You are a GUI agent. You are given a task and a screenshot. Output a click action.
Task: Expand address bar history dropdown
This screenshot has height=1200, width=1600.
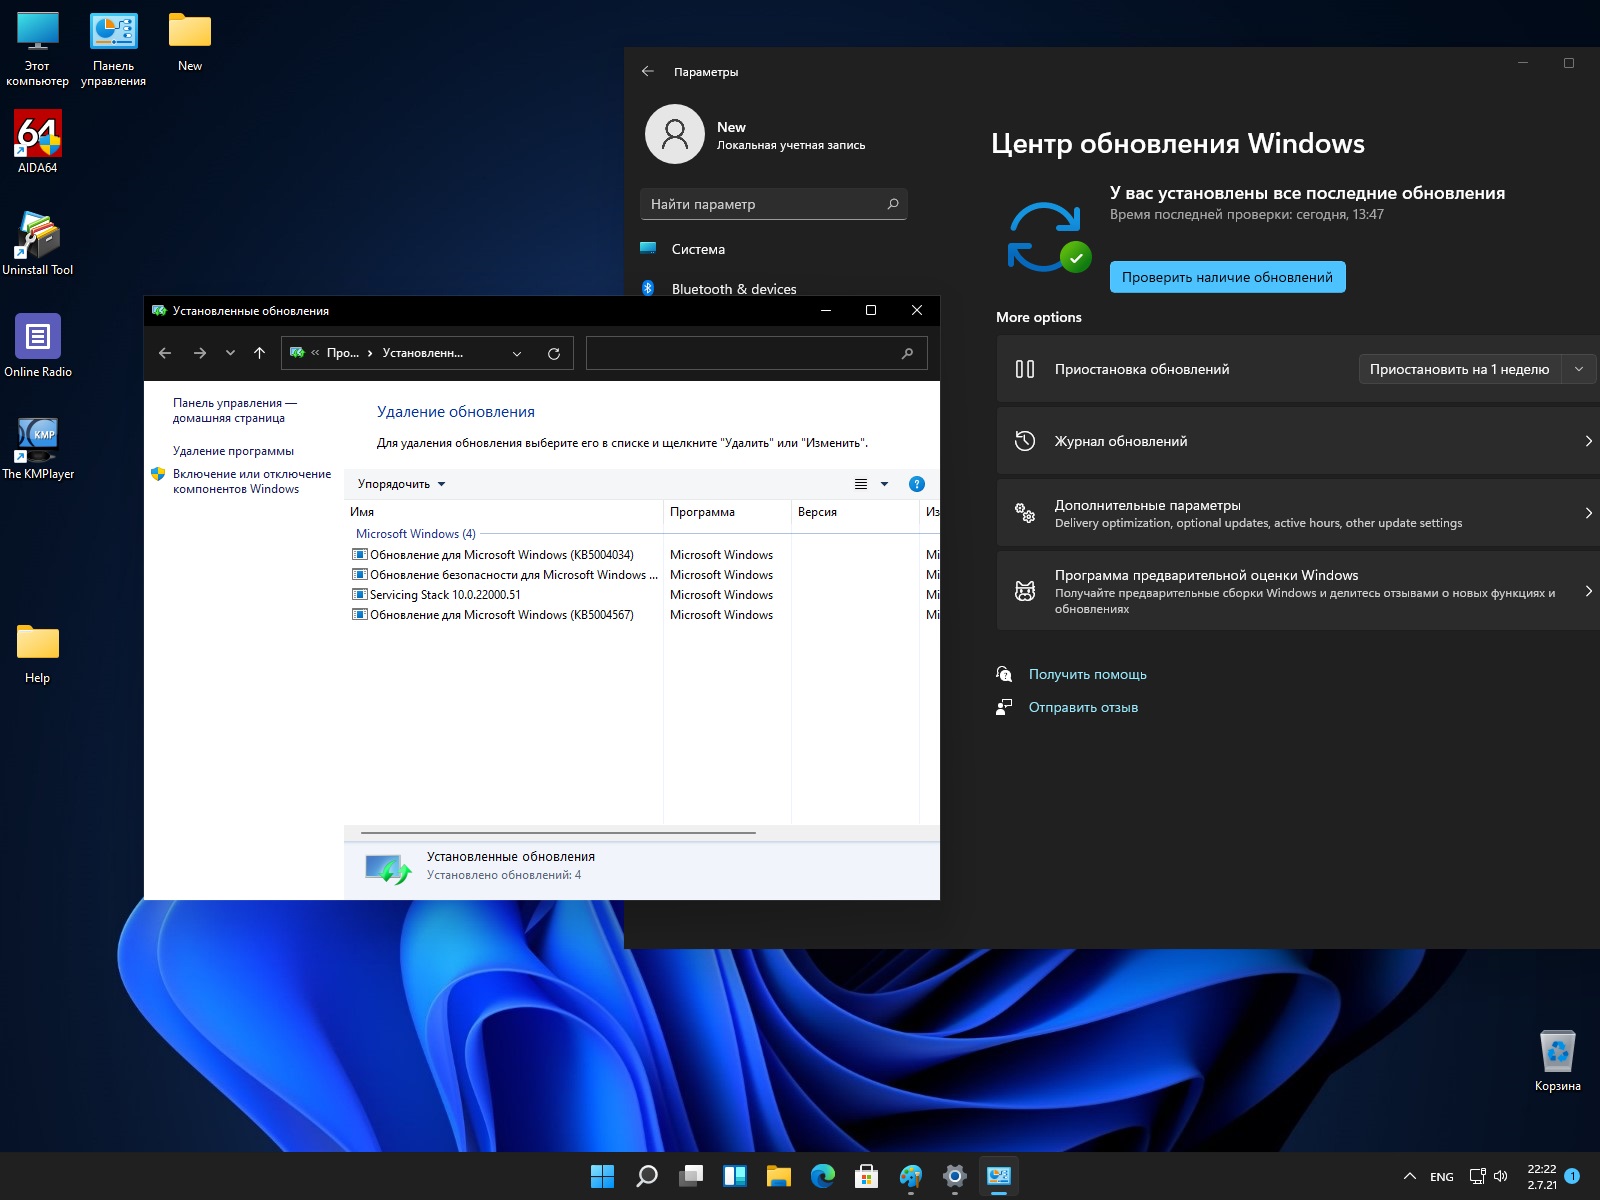click(517, 353)
